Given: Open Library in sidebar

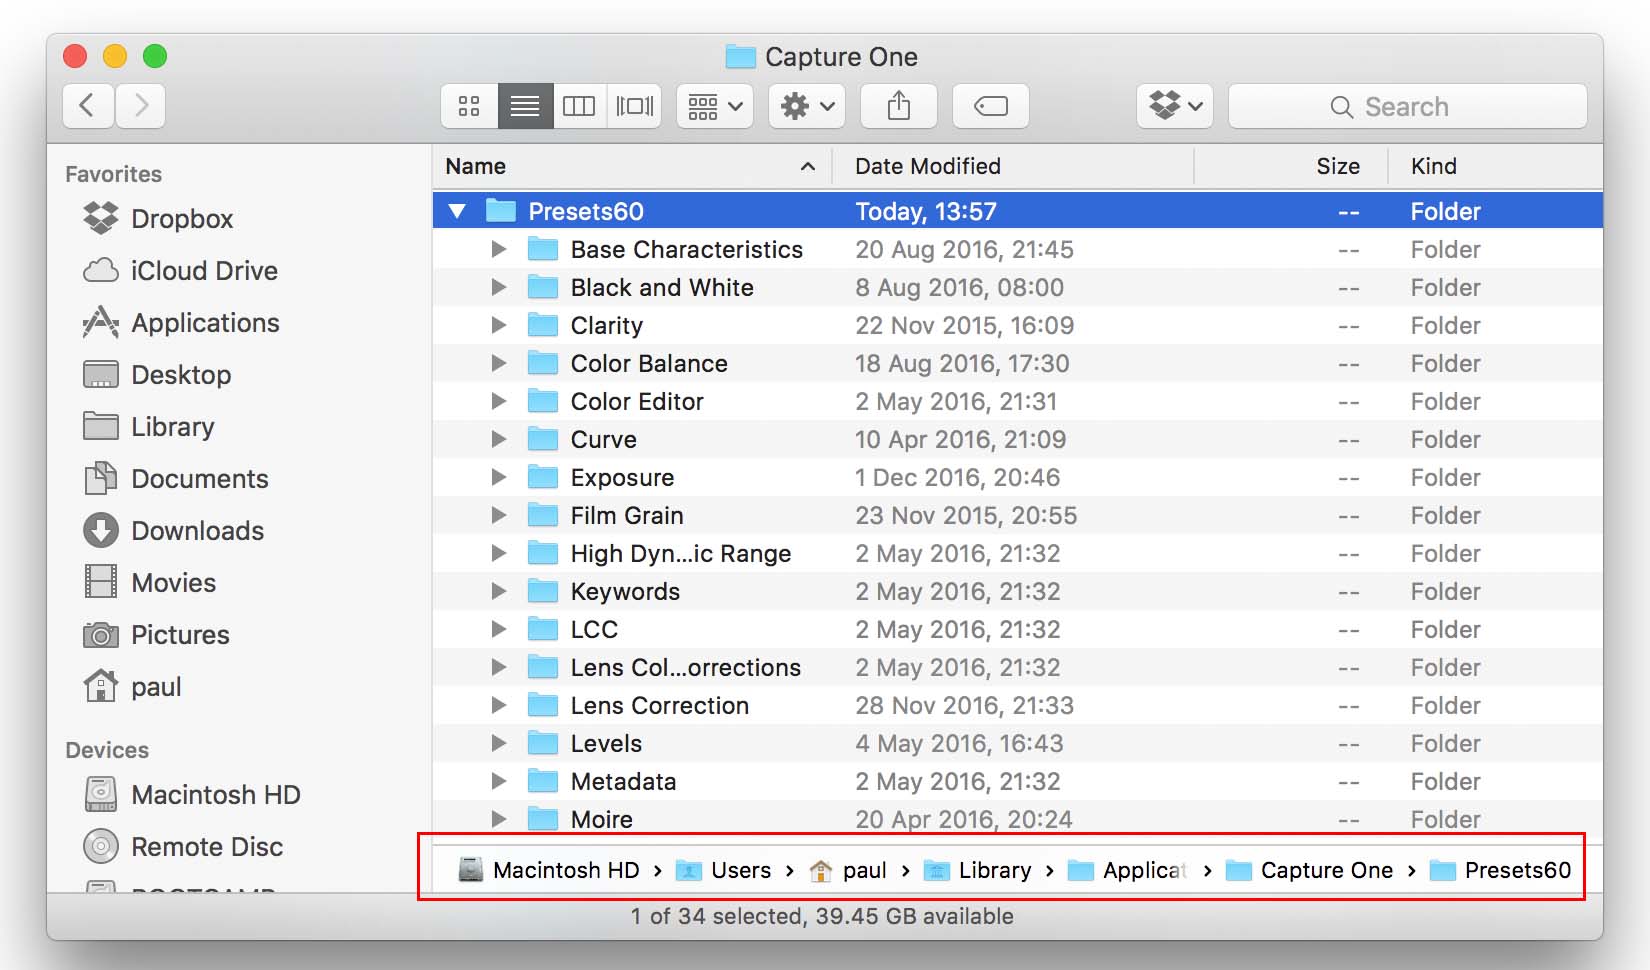Looking at the screenshot, I should pos(149,427).
